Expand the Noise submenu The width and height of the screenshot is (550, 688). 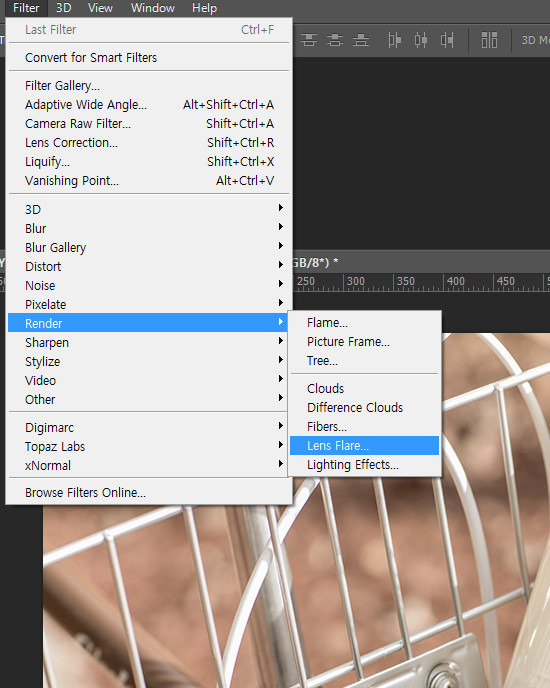pos(150,286)
